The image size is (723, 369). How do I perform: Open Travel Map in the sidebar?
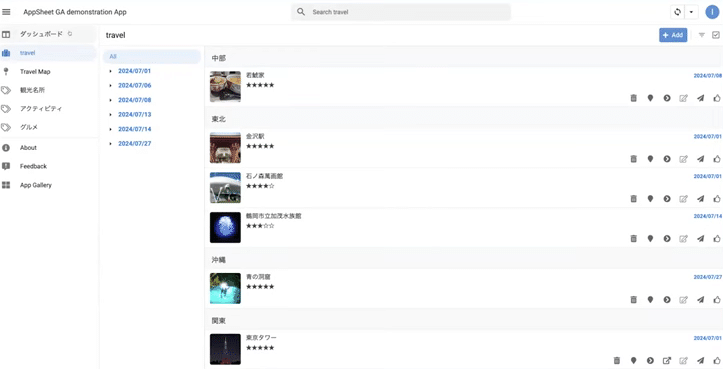click(48, 71)
